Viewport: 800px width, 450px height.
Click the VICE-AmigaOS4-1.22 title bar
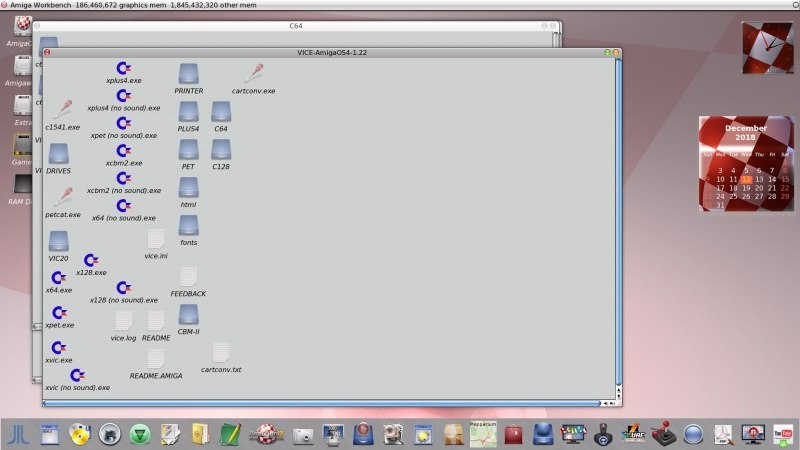(332, 53)
